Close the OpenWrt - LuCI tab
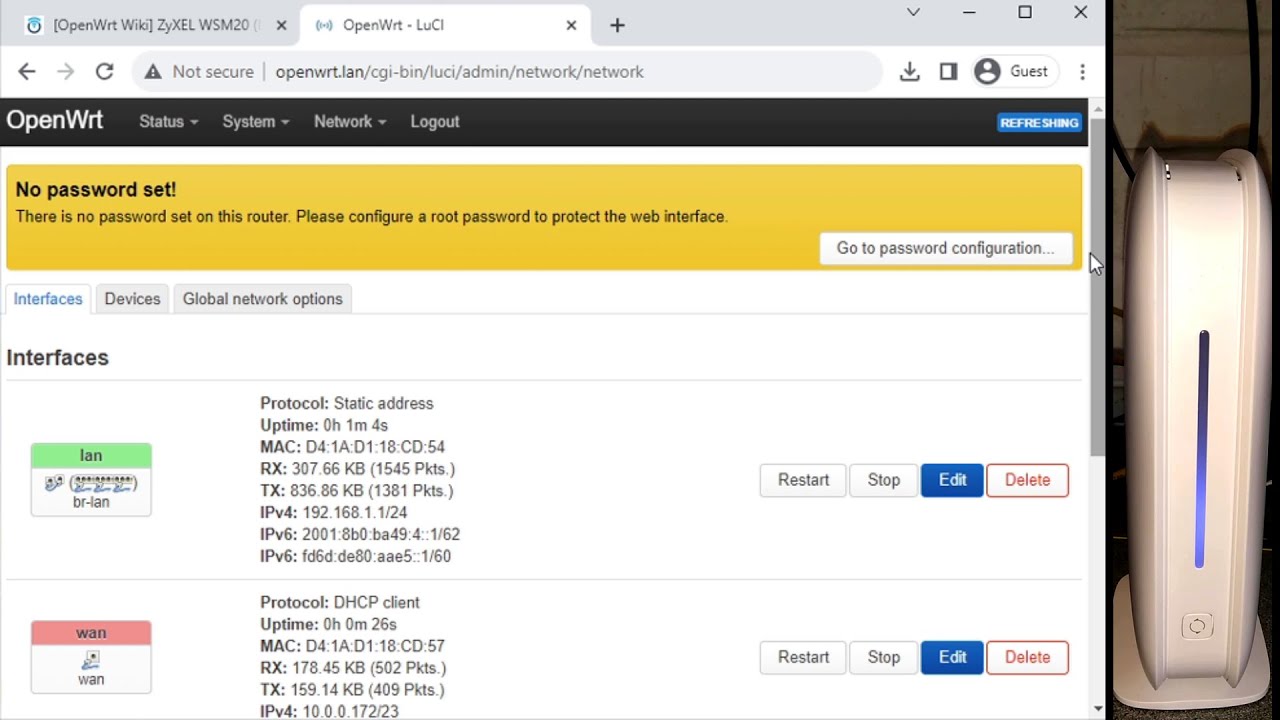 [571, 25]
